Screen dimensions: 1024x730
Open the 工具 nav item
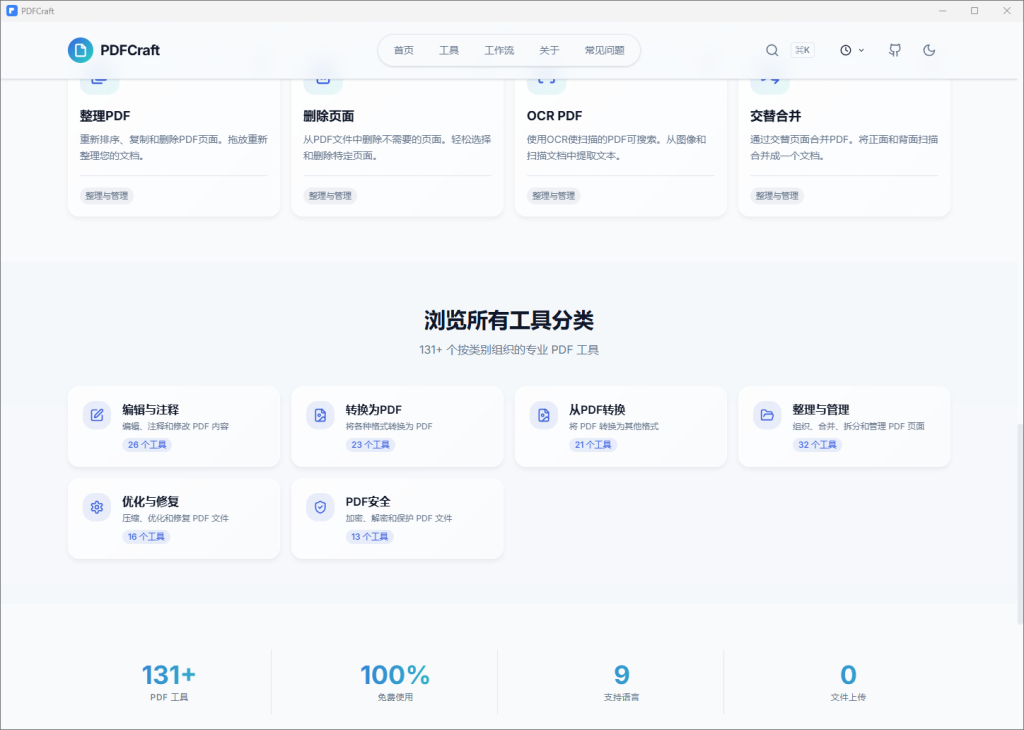(449, 50)
